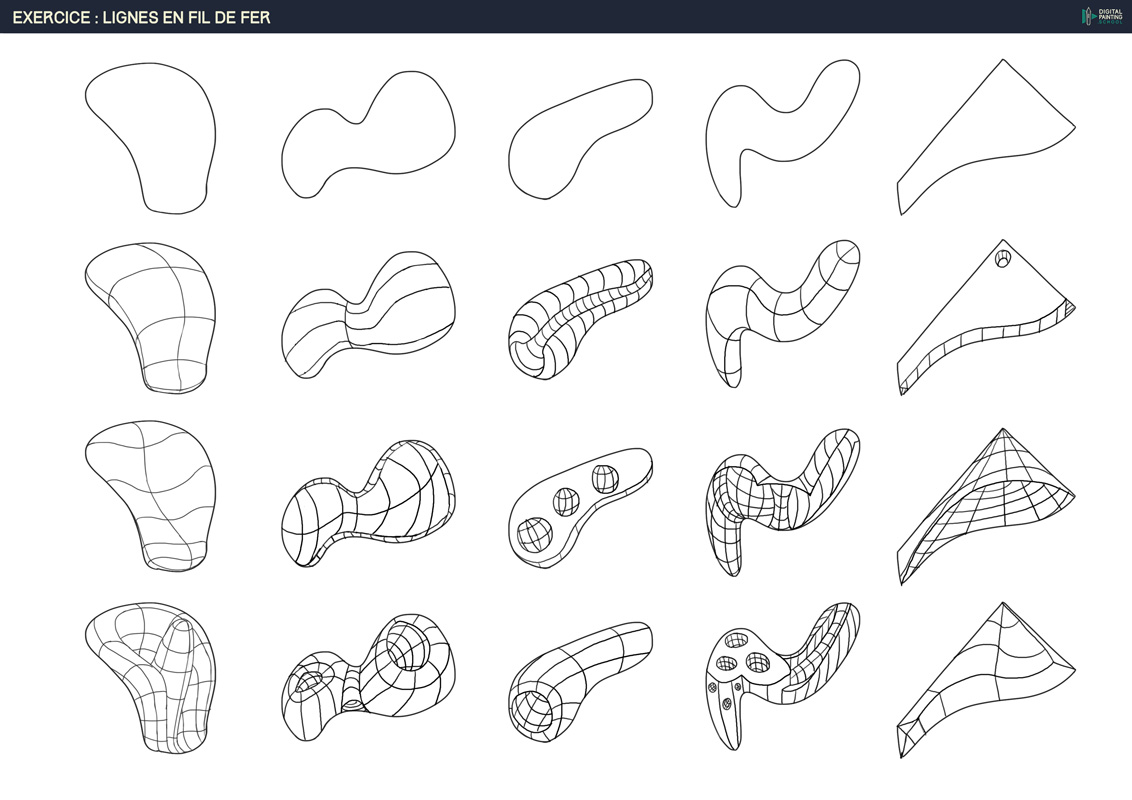Select the curled horn-like ribbed tube
This screenshot has width=1132, height=800.
[x=580, y=318]
